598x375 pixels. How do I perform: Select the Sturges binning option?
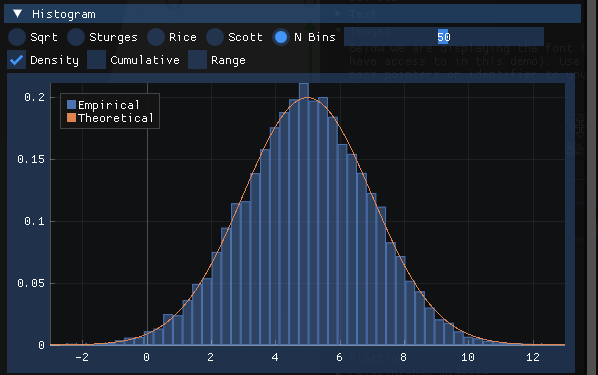tap(76, 37)
